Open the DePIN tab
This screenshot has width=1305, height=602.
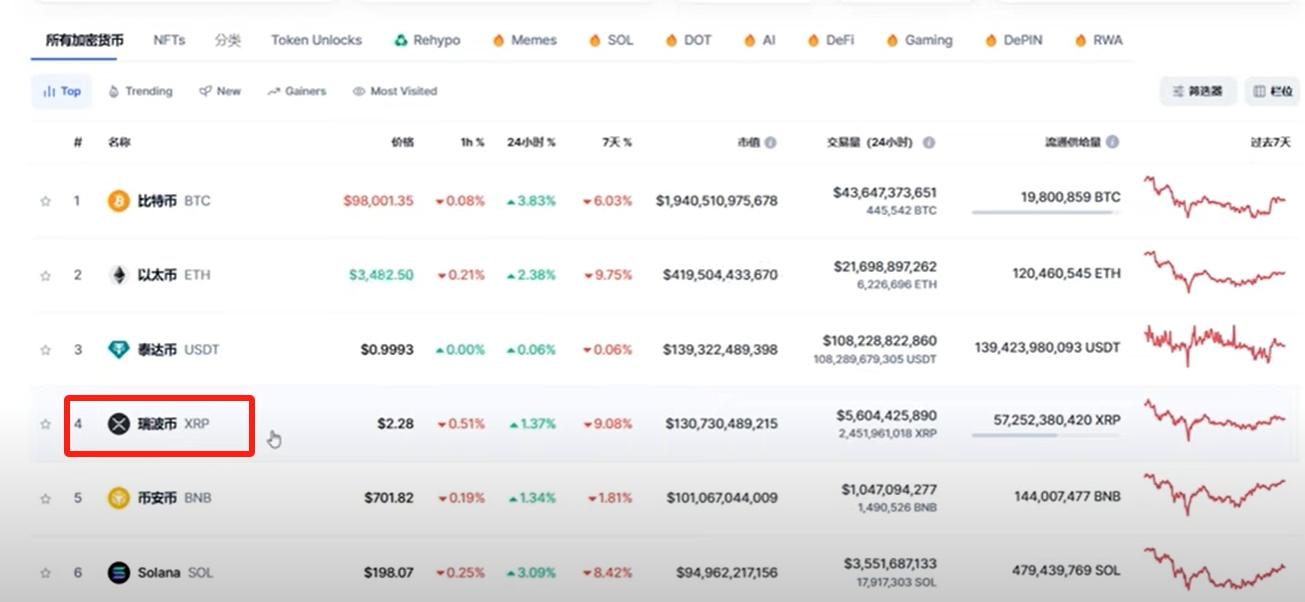click(1014, 41)
